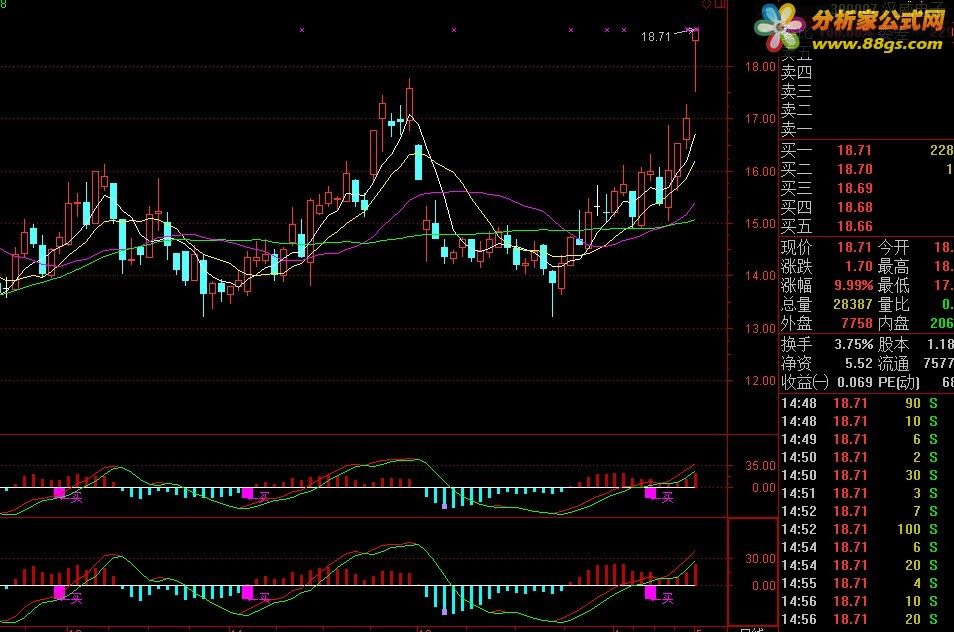Select the 14:52 trade row with volume 100
This screenshot has height=632, width=954.
click(866, 529)
